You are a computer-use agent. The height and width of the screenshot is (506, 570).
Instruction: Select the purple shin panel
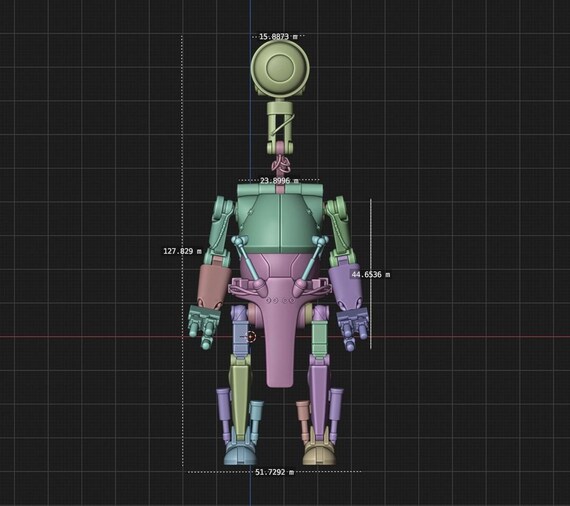[319, 400]
